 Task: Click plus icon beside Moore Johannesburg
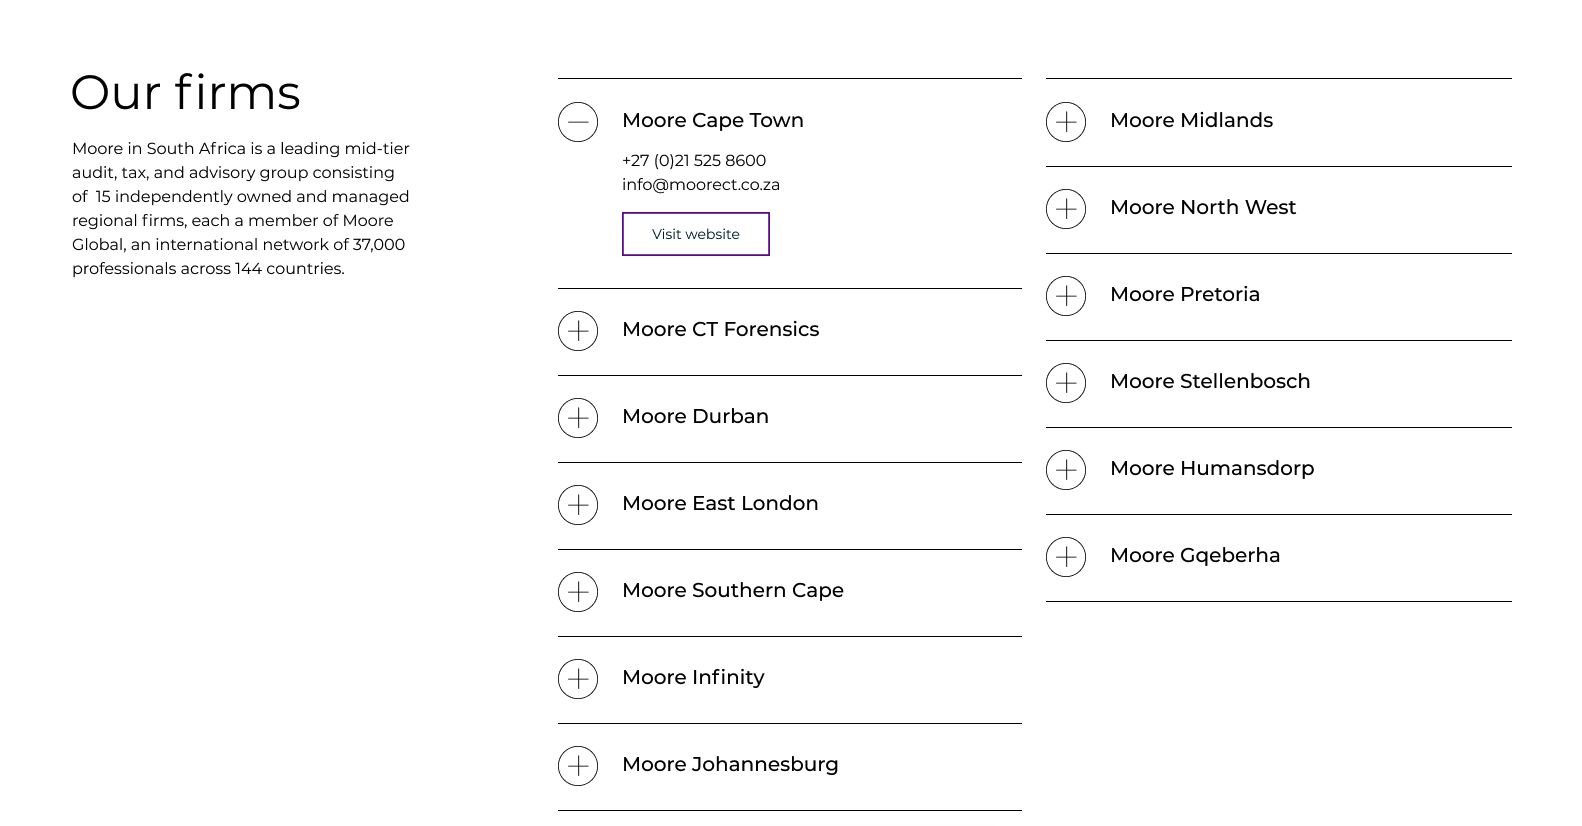tap(578, 766)
